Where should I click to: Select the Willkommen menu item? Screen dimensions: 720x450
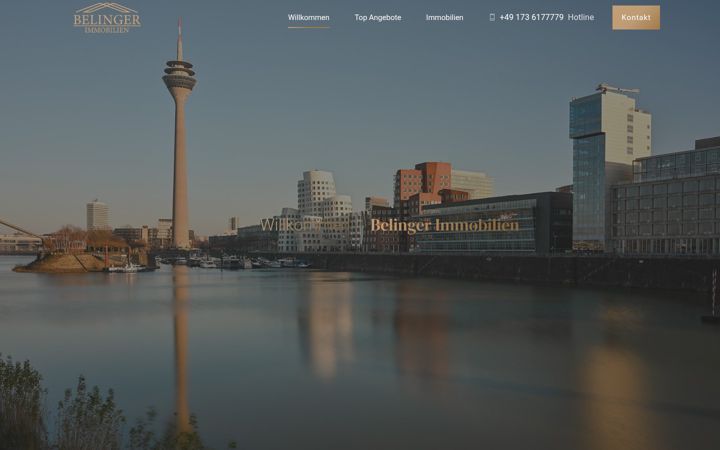coord(309,17)
